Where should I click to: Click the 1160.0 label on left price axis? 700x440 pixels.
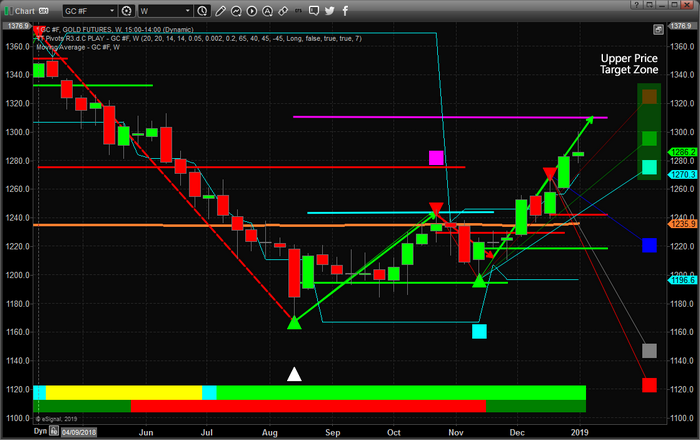[17, 332]
